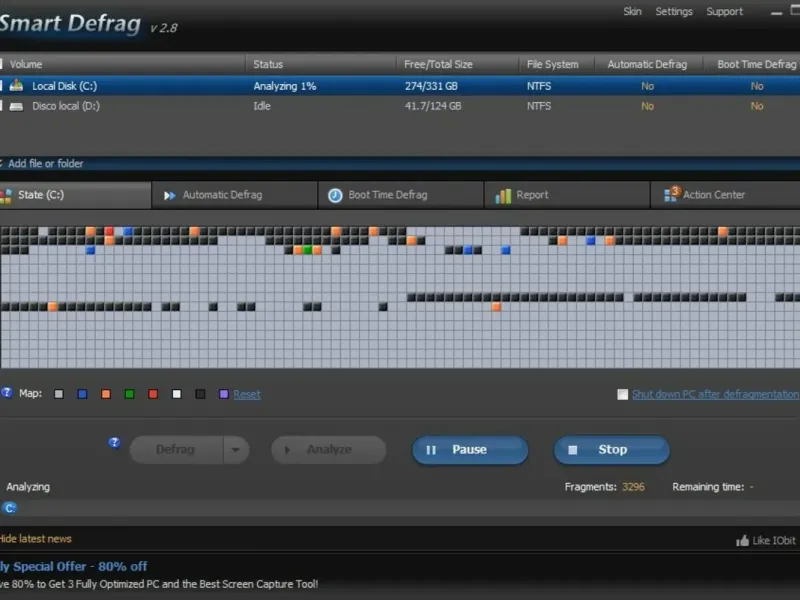Reset the map colors
The image size is (800, 600).
point(247,394)
